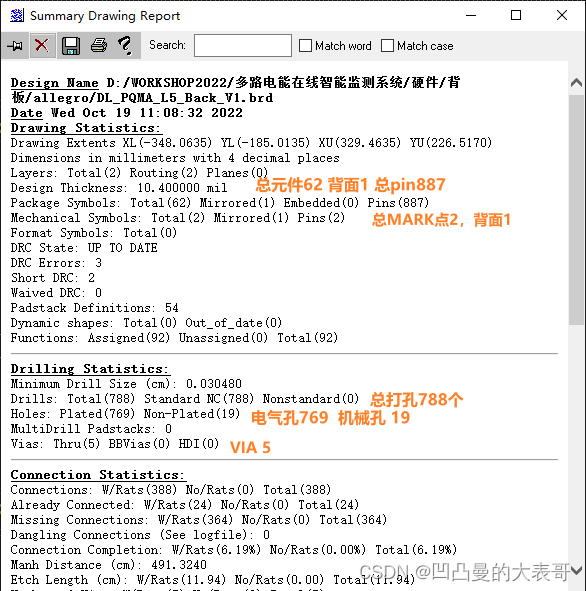The height and width of the screenshot is (591, 586).
Task: Print the report with the printer icon
Action: (x=99, y=46)
